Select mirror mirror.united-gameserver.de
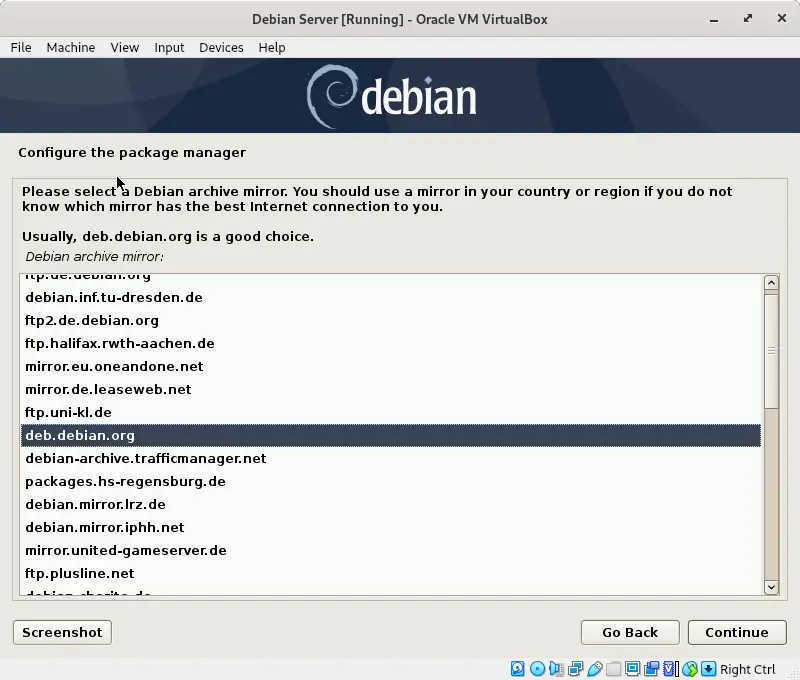Image resolution: width=800 pixels, height=680 pixels. [391, 550]
